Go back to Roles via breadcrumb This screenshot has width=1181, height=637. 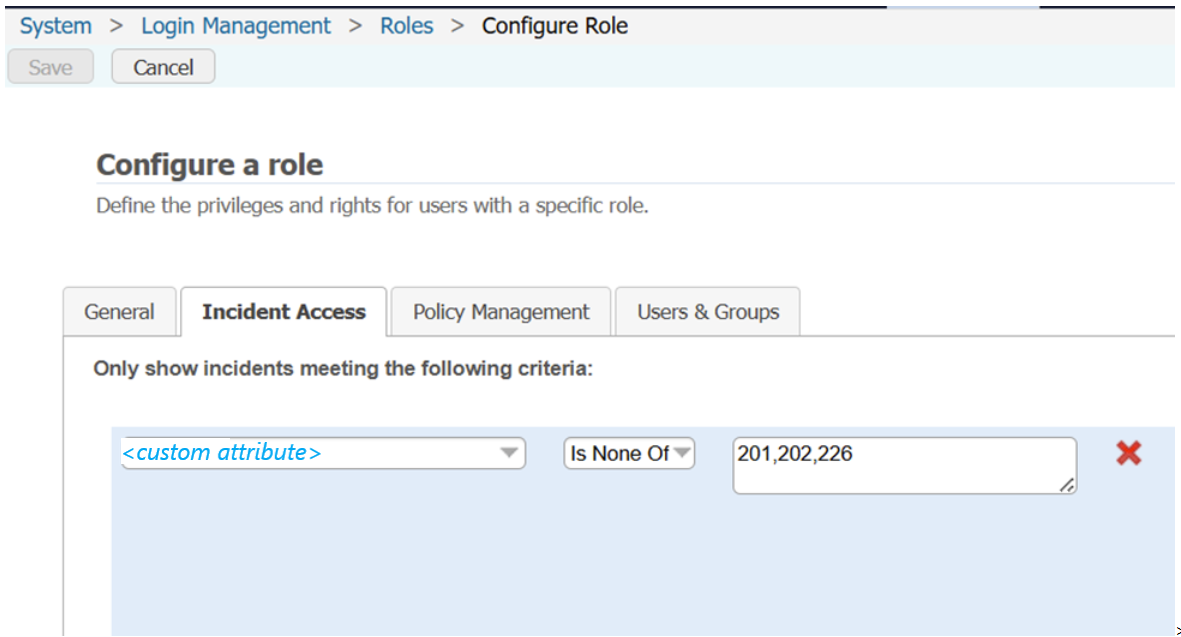406,26
